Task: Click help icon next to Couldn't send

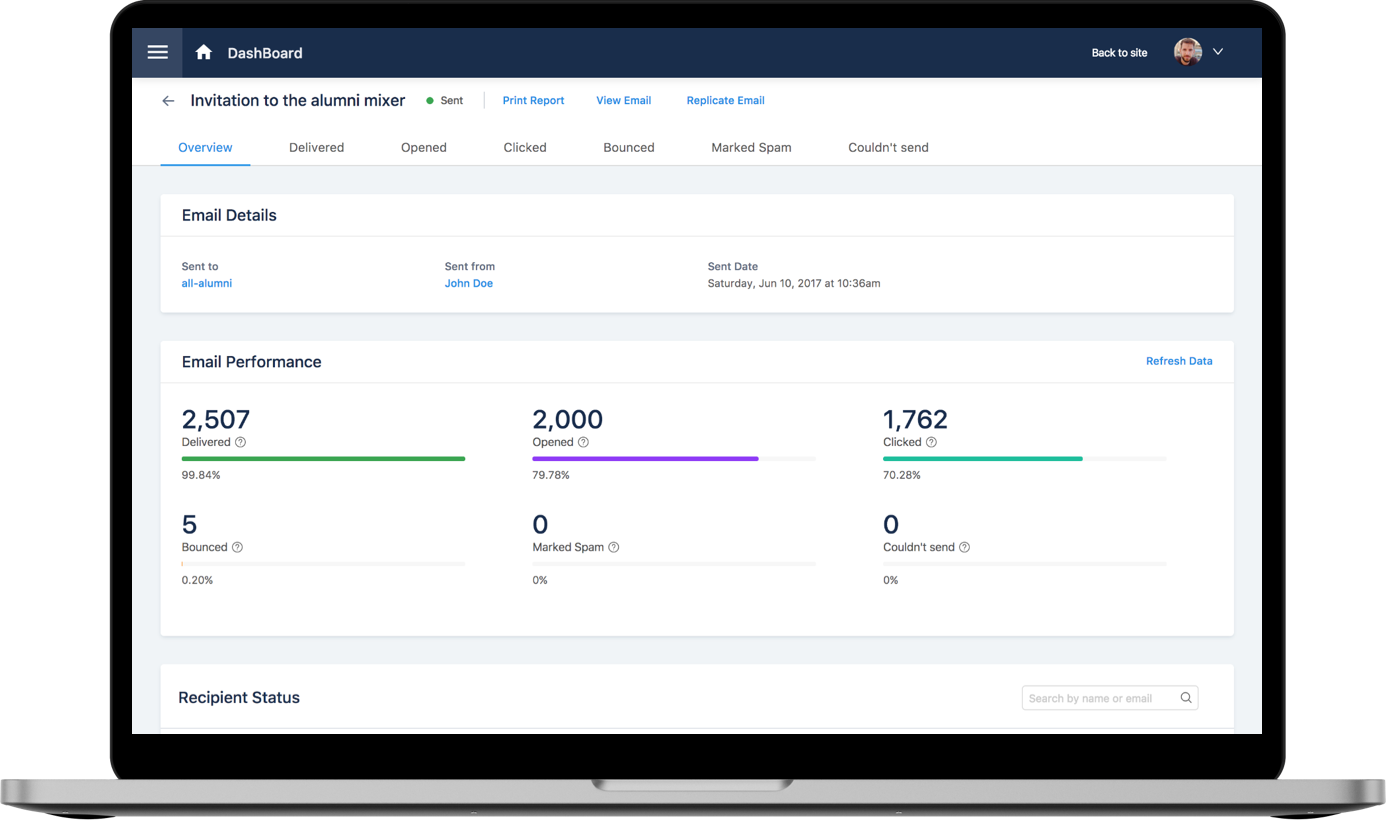Action: [x=964, y=547]
